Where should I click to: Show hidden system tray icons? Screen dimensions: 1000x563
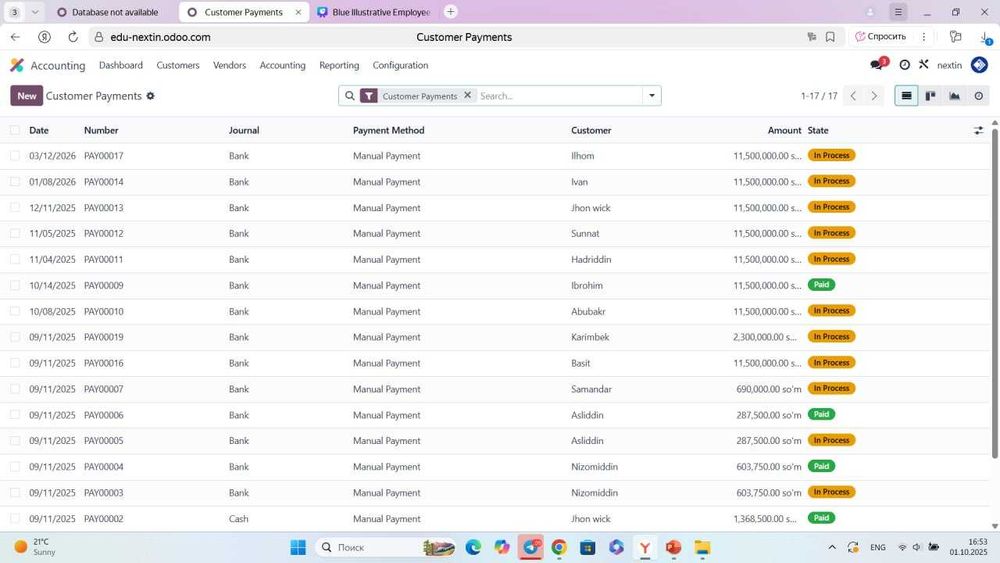(x=832, y=547)
